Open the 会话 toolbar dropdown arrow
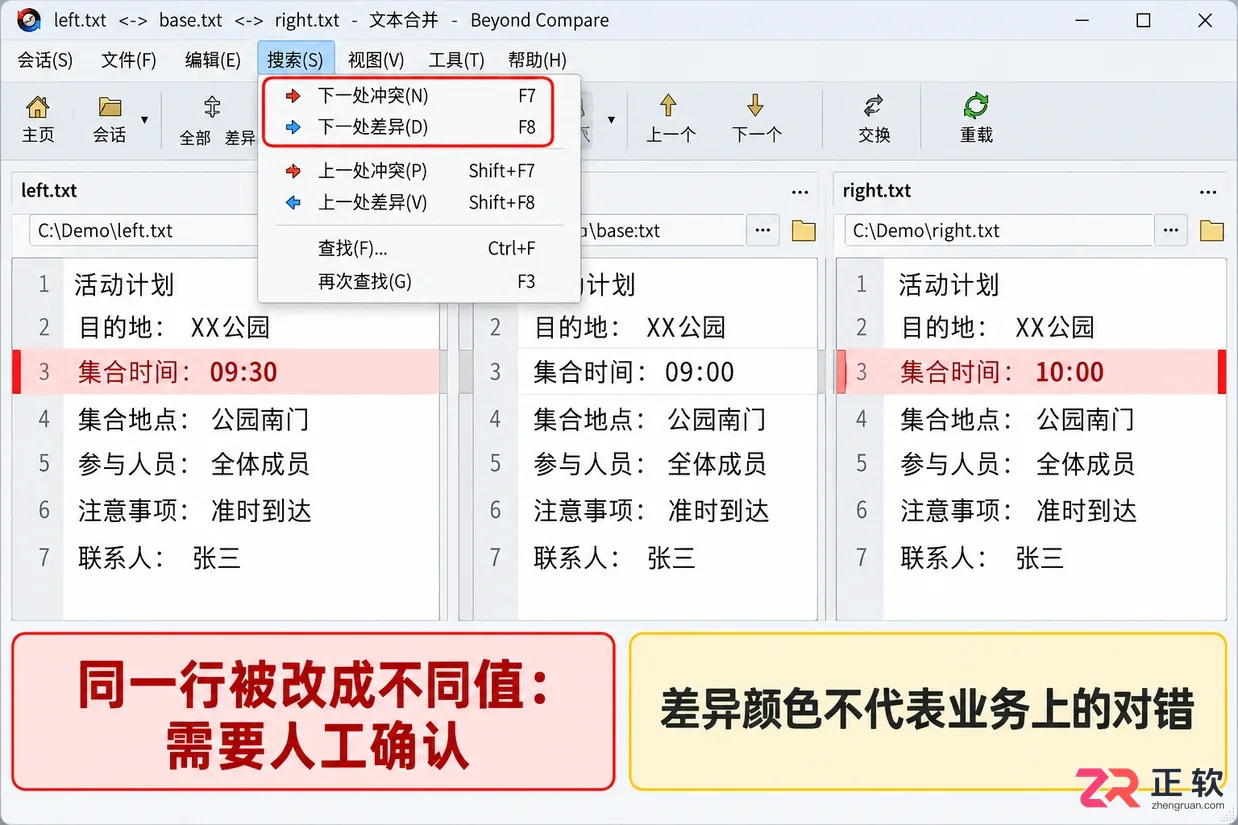1238x825 pixels. (144, 120)
